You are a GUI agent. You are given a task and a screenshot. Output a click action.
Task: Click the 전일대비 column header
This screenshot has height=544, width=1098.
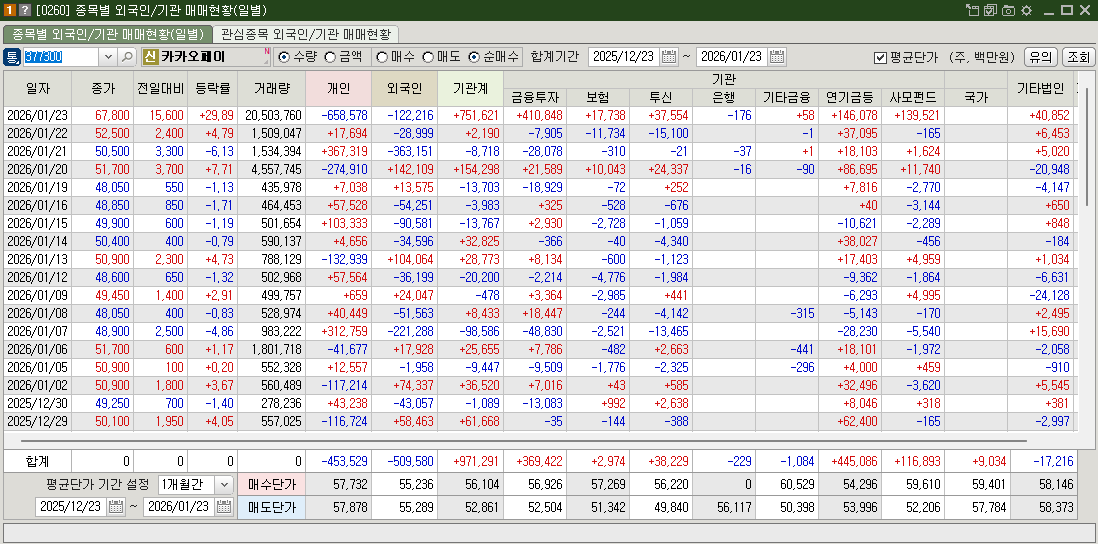point(160,88)
